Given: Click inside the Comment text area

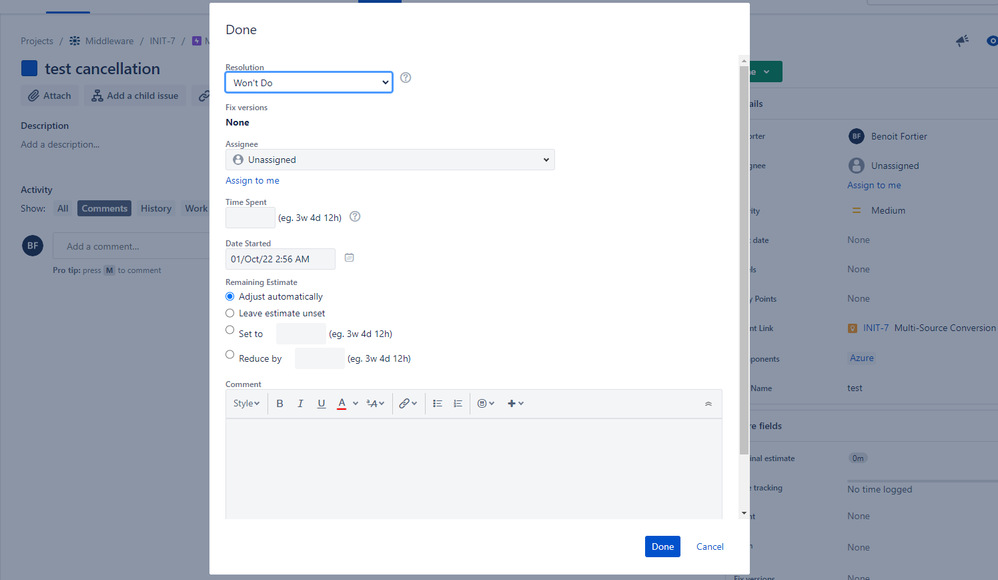Looking at the screenshot, I should (x=474, y=469).
